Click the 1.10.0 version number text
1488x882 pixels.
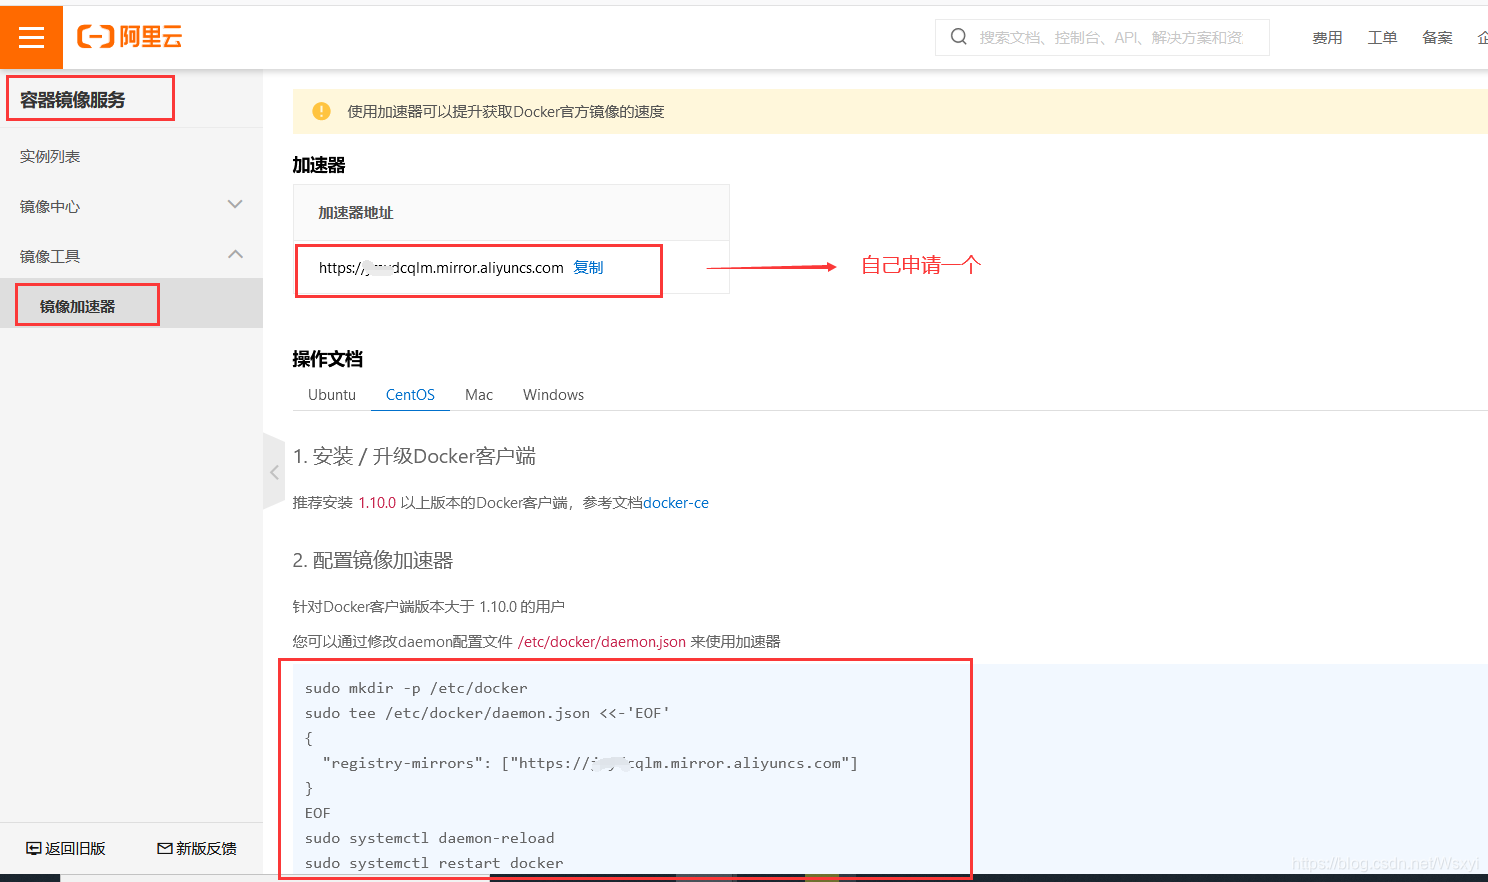[377, 503]
